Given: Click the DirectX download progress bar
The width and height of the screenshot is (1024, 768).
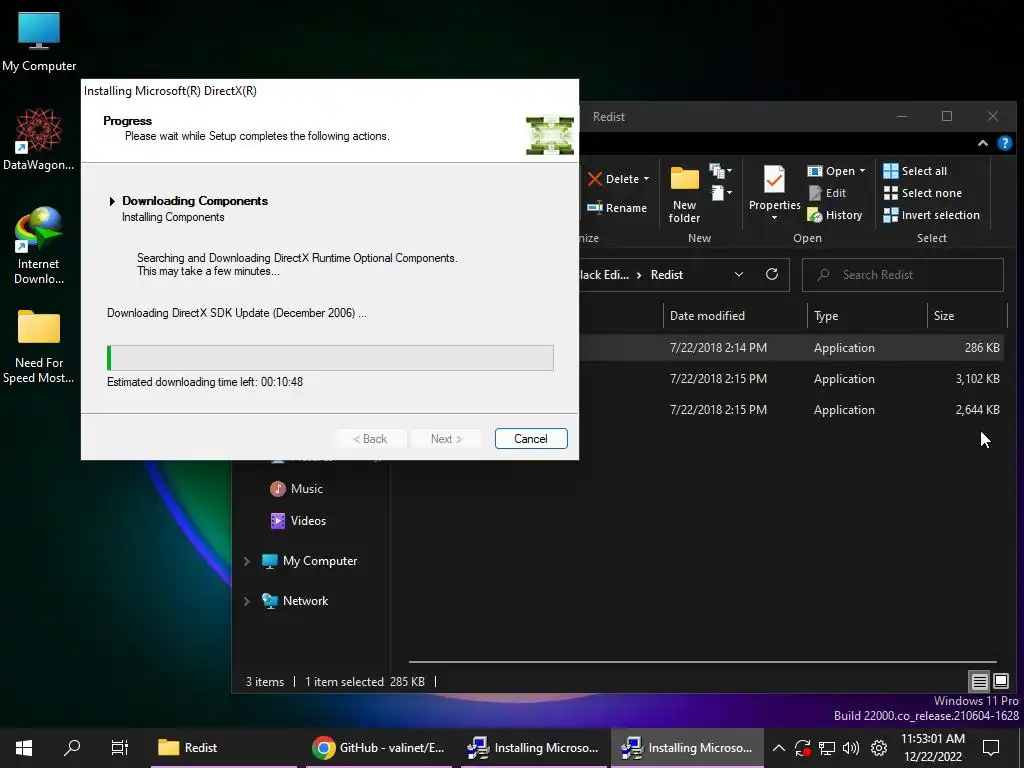Looking at the screenshot, I should (330, 358).
